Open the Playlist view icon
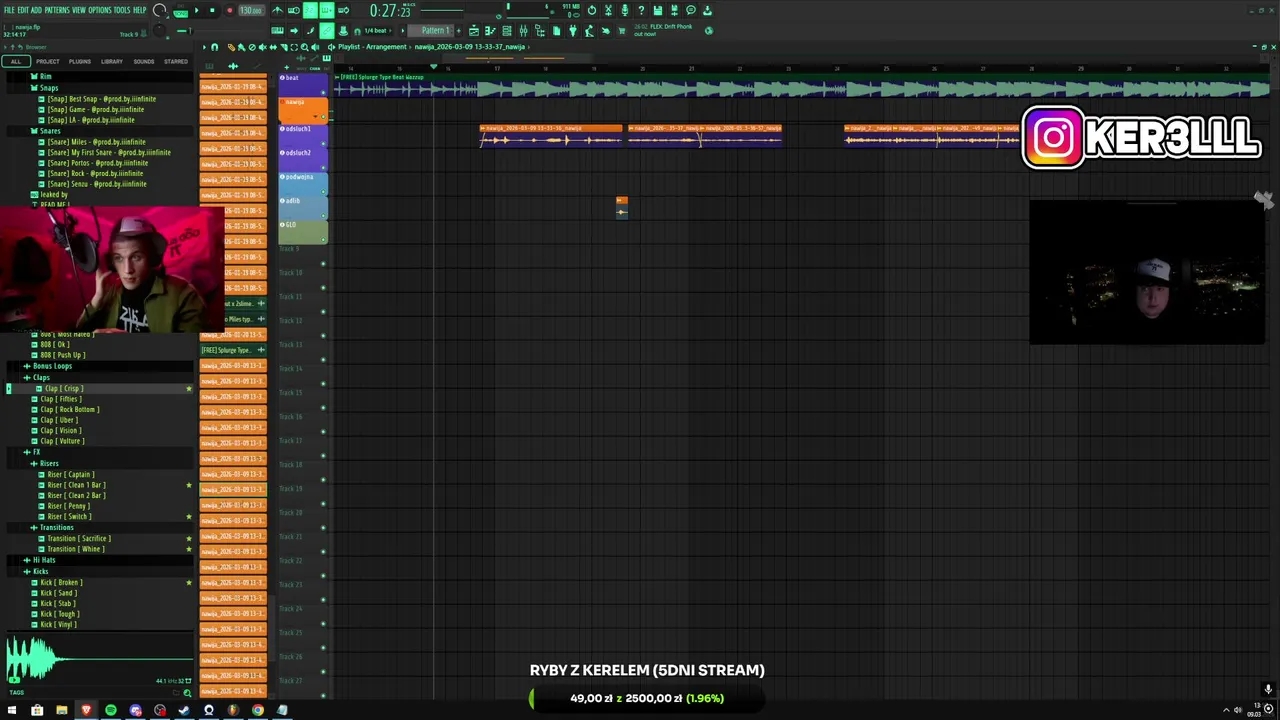 pos(473,30)
